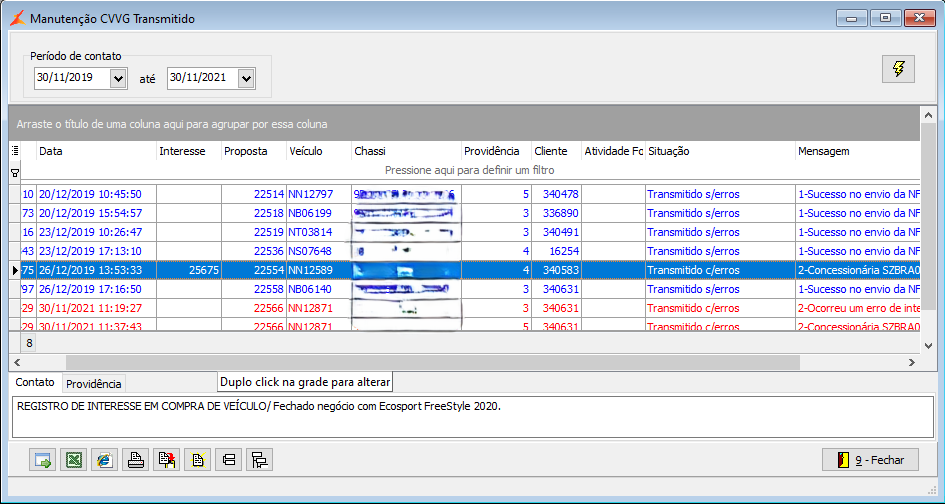Open the end date dropdown
The height and width of the screenshot is (504, 945).
pos(246,78)
